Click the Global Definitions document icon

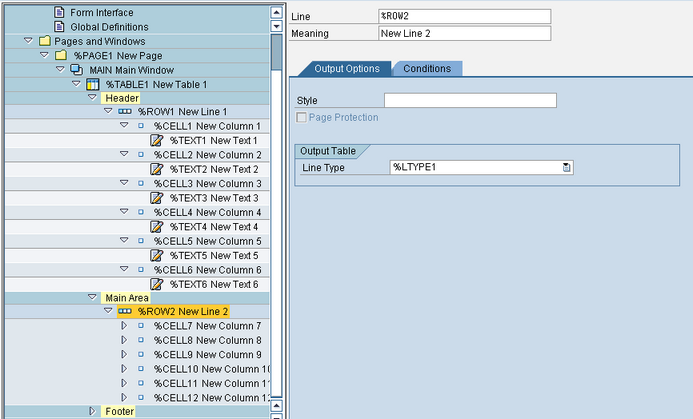pos(59,27)
